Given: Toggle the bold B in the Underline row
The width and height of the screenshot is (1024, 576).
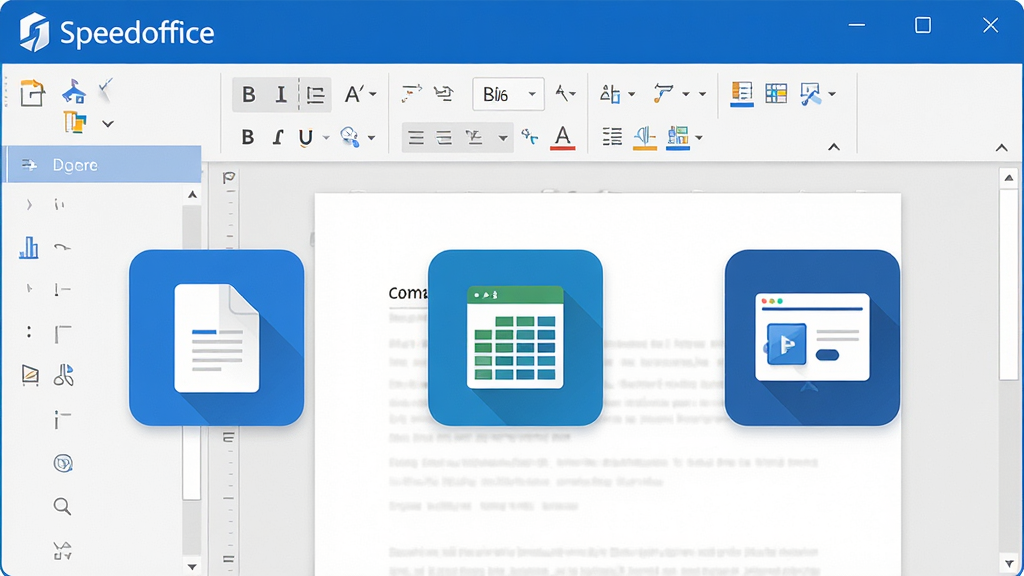Looking at the screenshot, I should pos(248,137).
